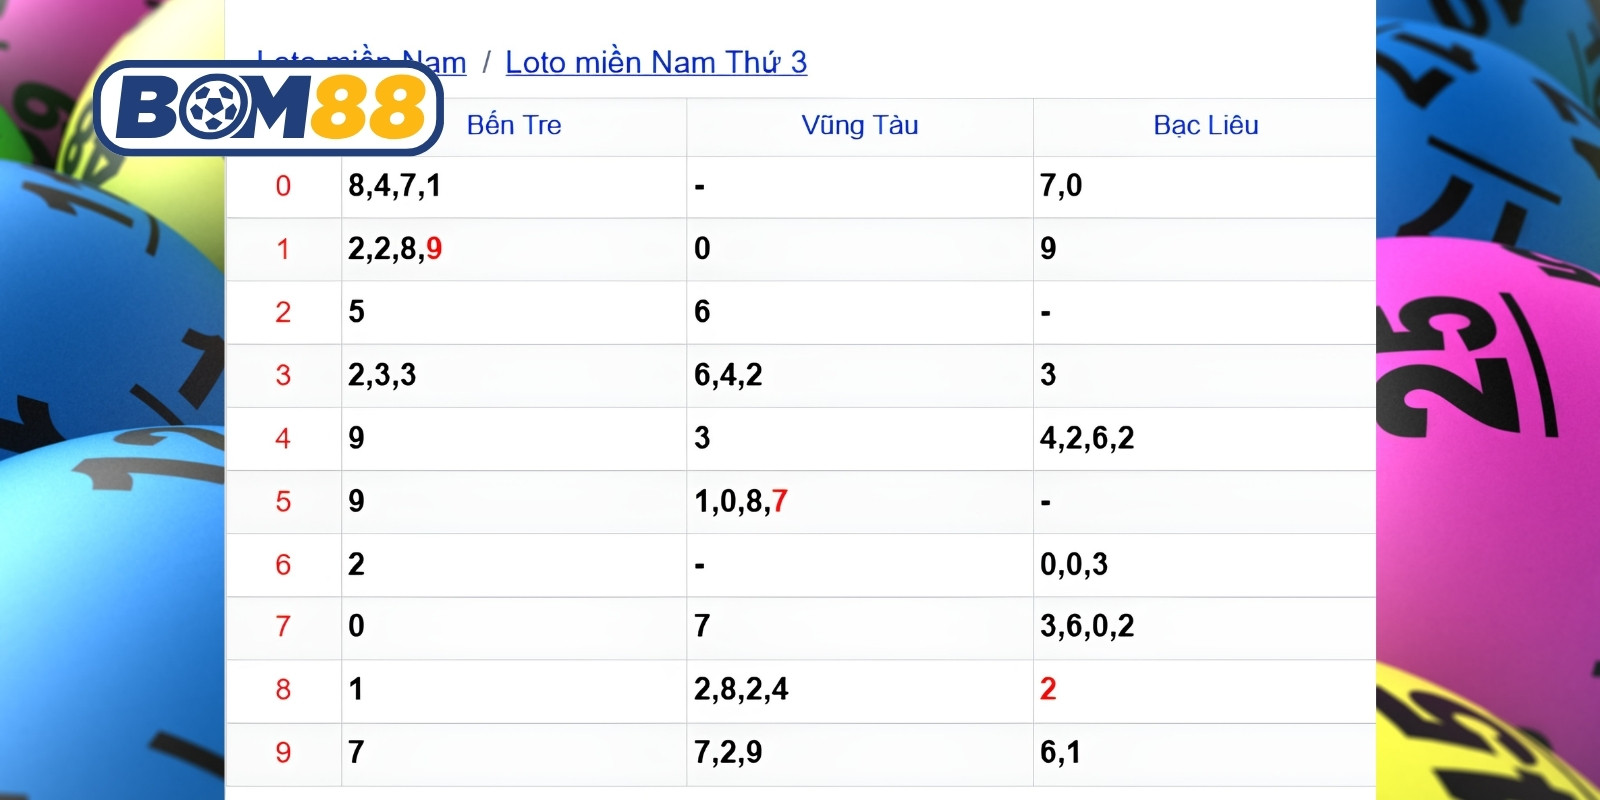Click red row number 5

[283, 502]
